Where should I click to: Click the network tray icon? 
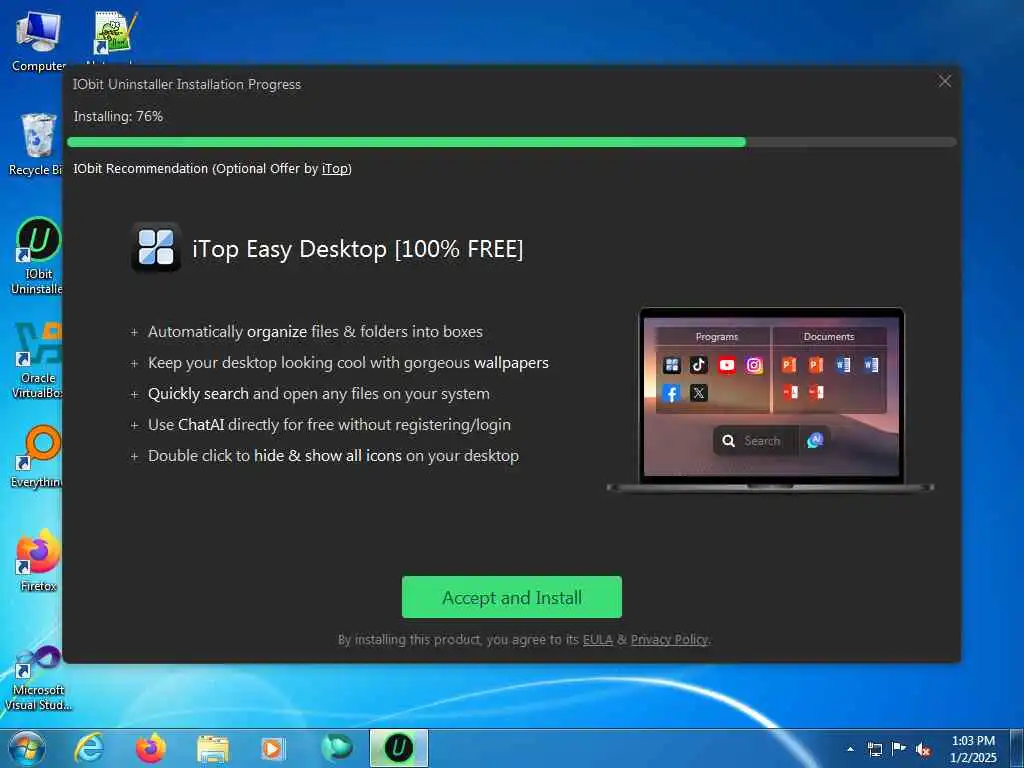[x=874, y=749]
